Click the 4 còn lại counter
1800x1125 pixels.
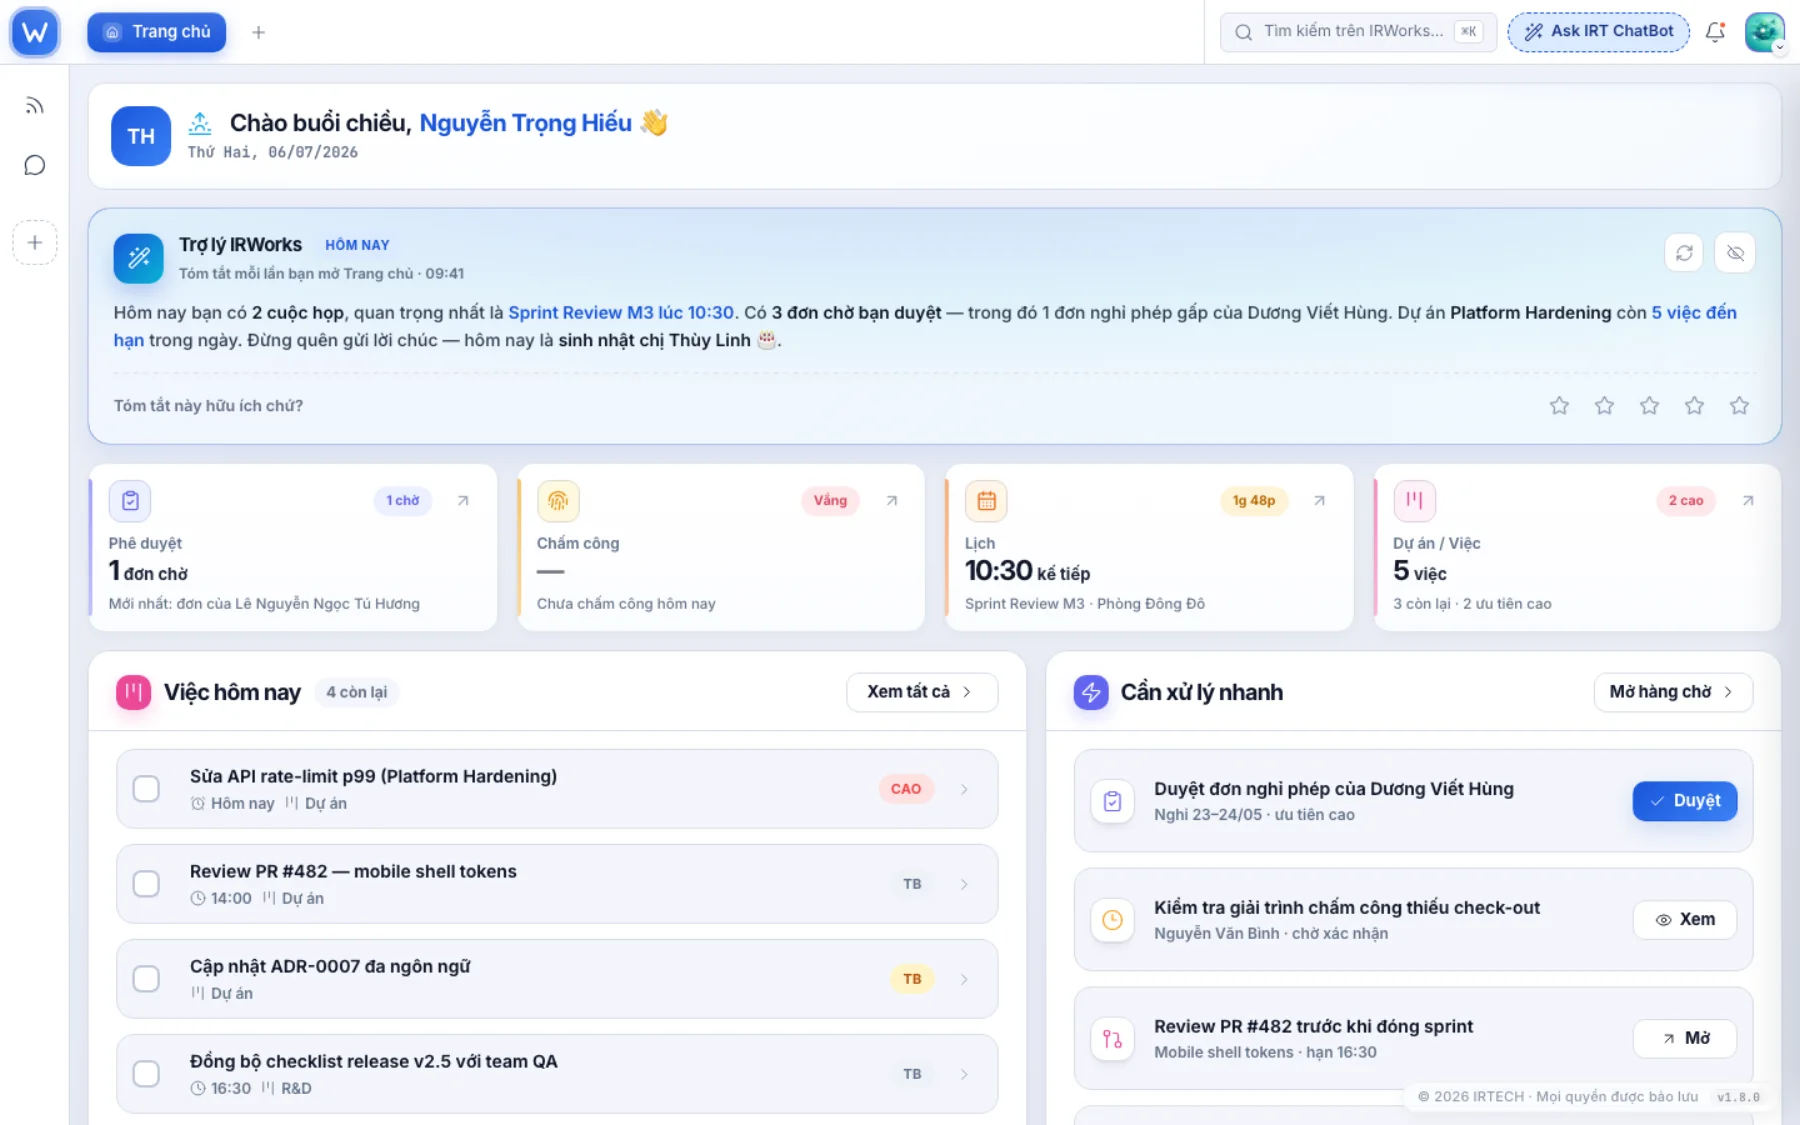click(x=356, y=692)
